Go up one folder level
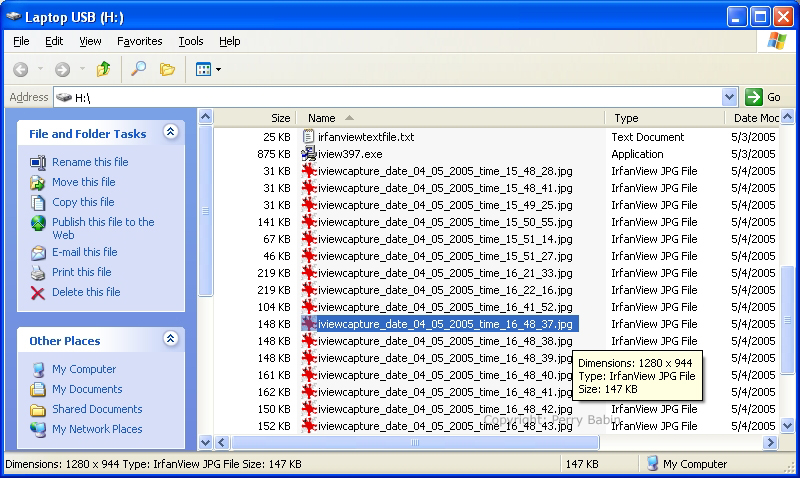Viewport: 800px width, 478px height. point(104,69)
